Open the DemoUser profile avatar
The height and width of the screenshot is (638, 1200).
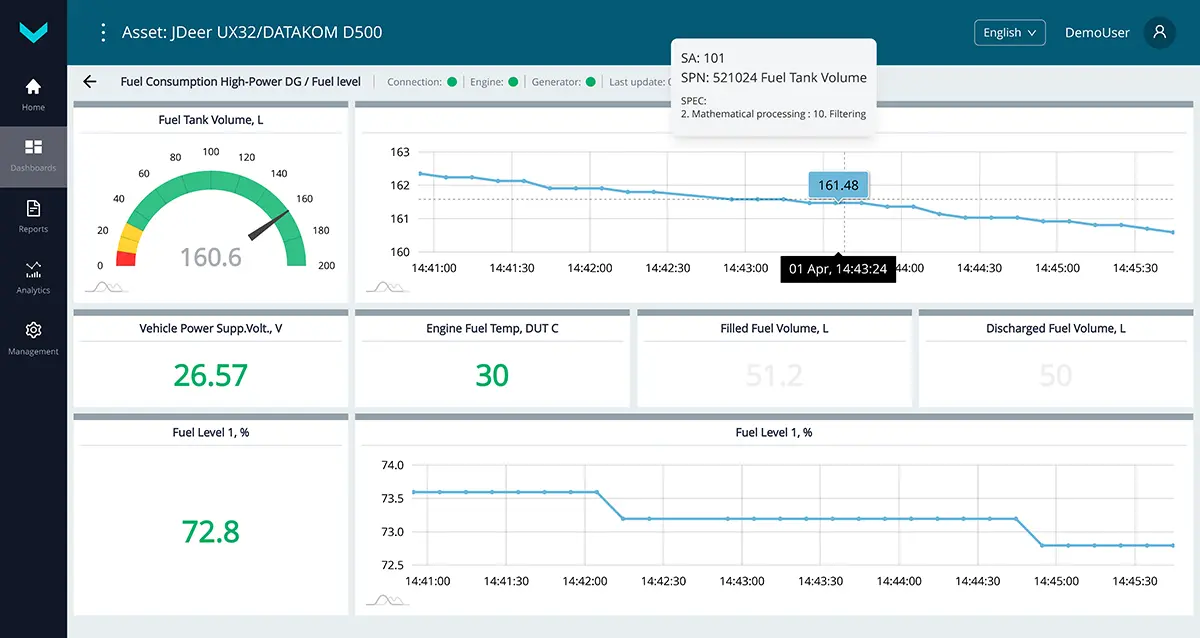click(x=1159, y=32)
